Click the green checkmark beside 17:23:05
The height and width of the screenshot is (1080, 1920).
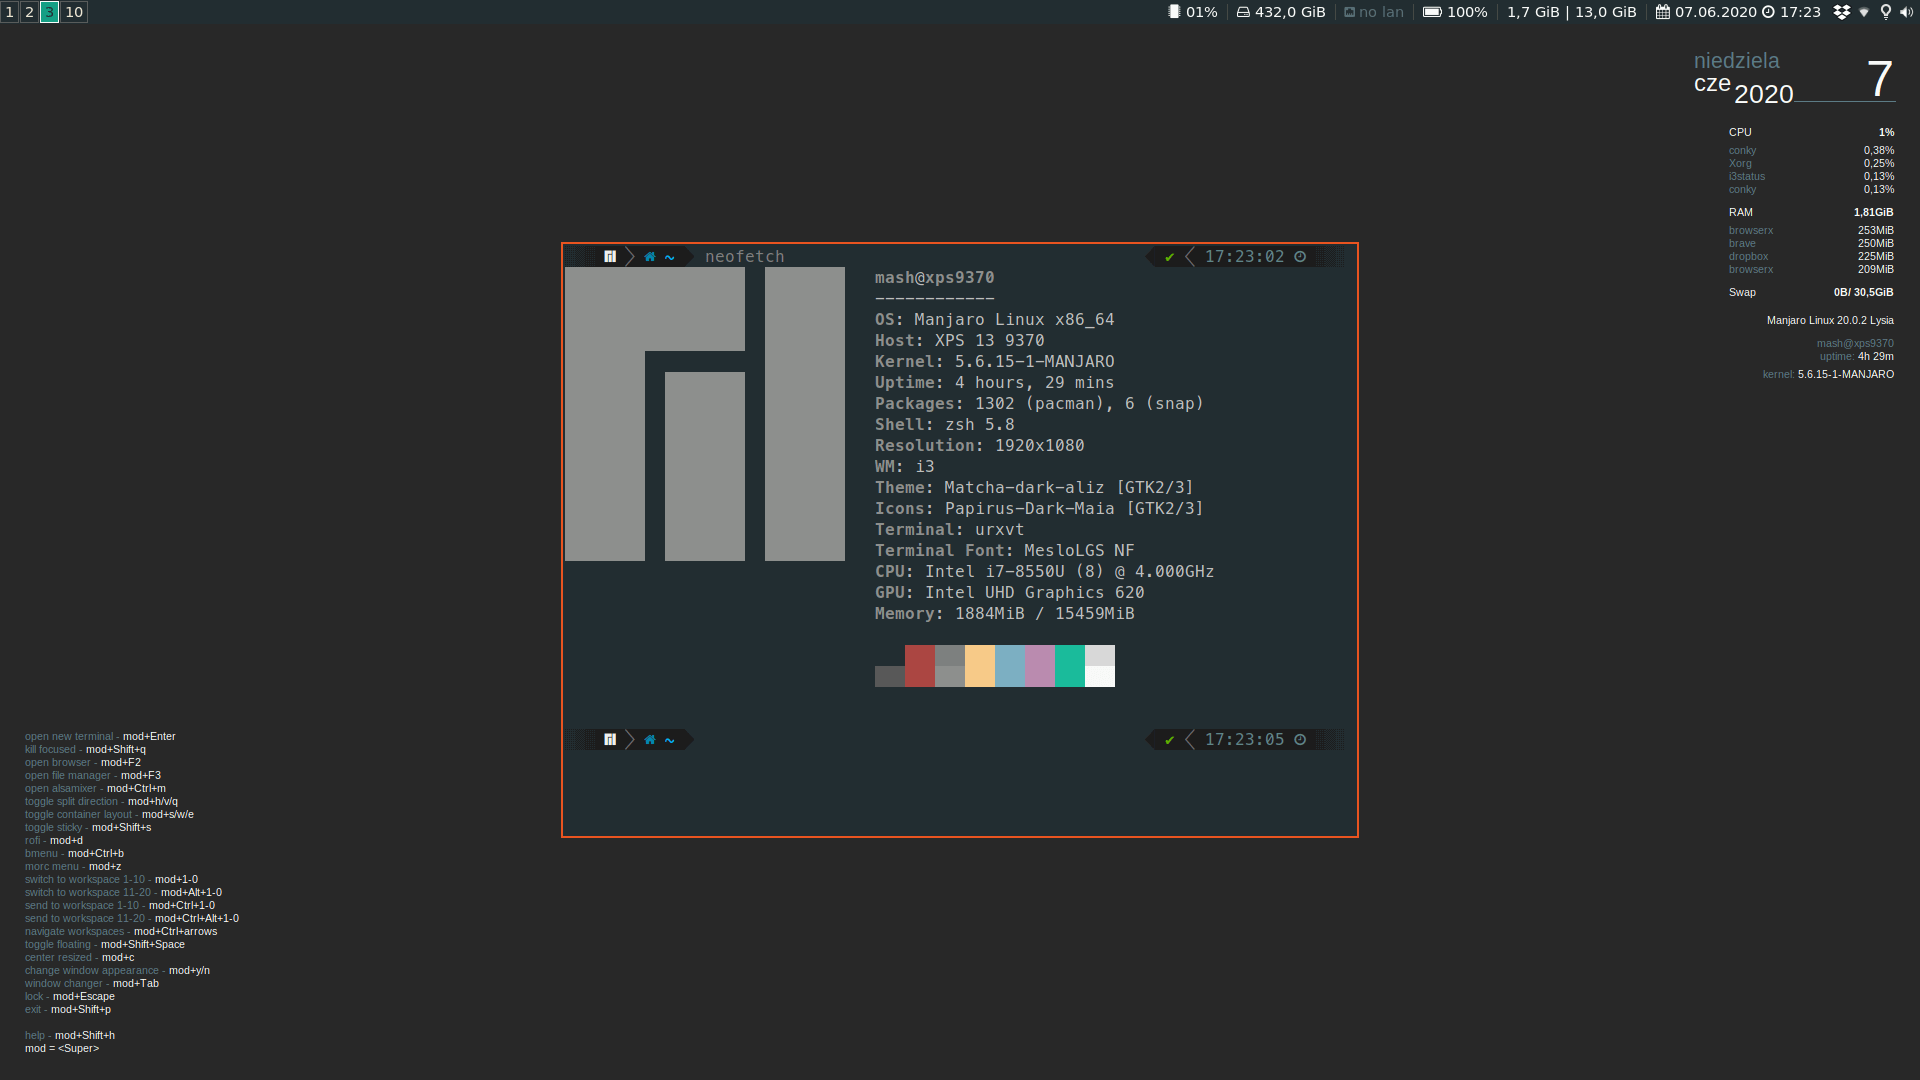pyautogui.click(x=1169, y=740)
